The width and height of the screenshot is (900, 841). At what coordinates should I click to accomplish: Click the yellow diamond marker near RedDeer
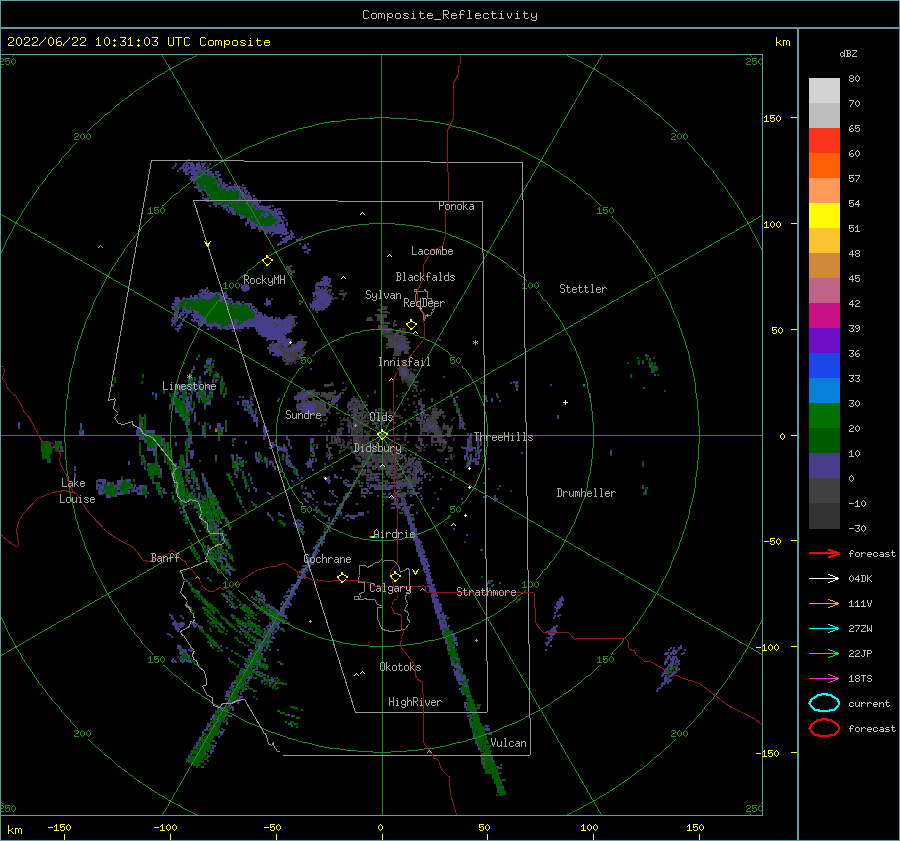point(412,325)
